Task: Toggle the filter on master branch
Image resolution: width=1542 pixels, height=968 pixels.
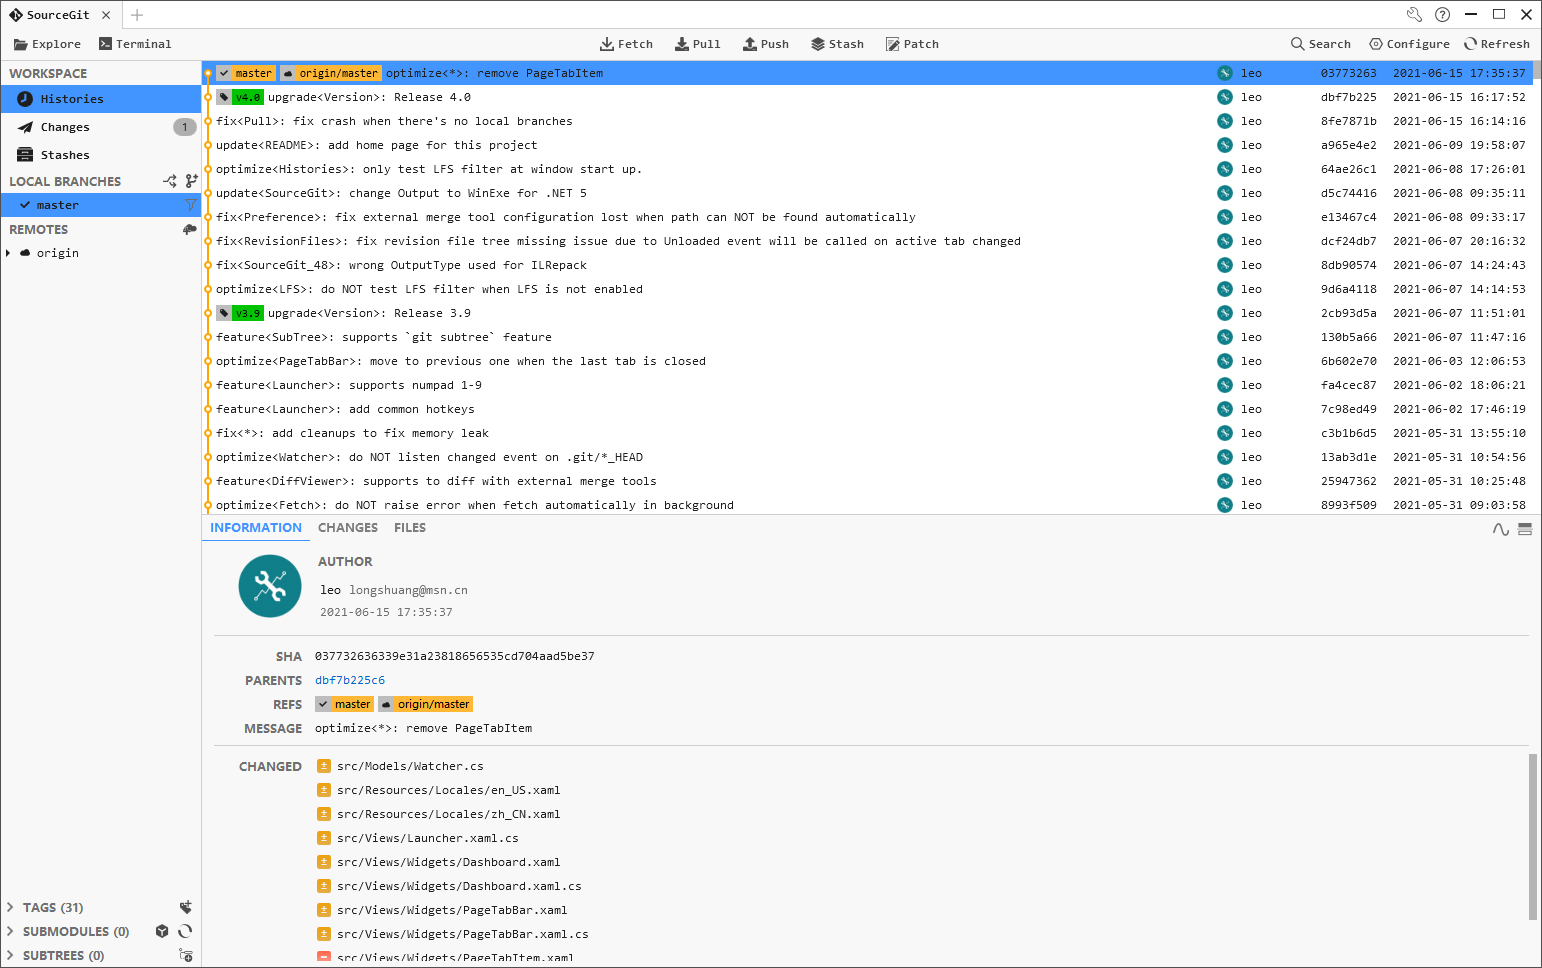Action: 190,205
